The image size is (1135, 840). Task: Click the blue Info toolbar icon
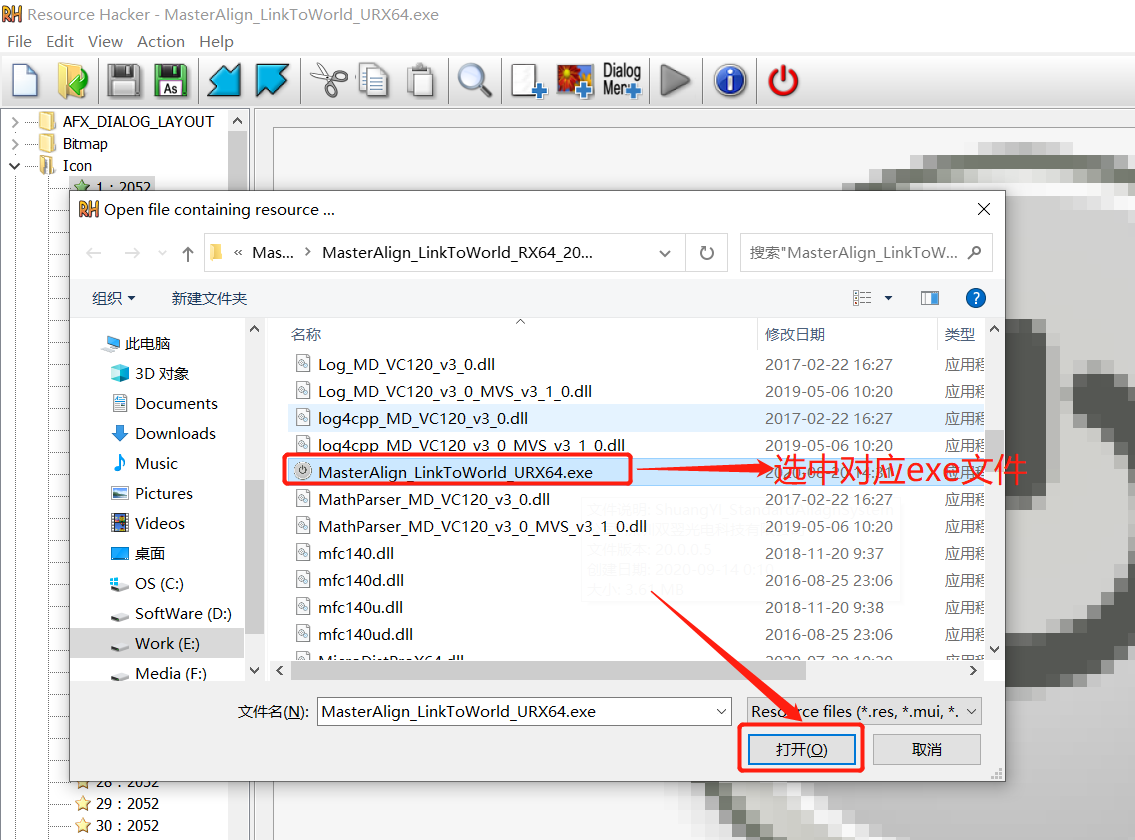pyautogui.click(x=730, y=80)
